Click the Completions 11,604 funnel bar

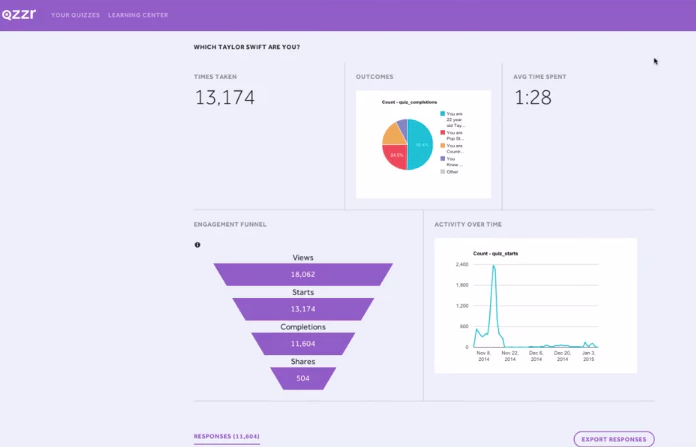tap(303, 344)
